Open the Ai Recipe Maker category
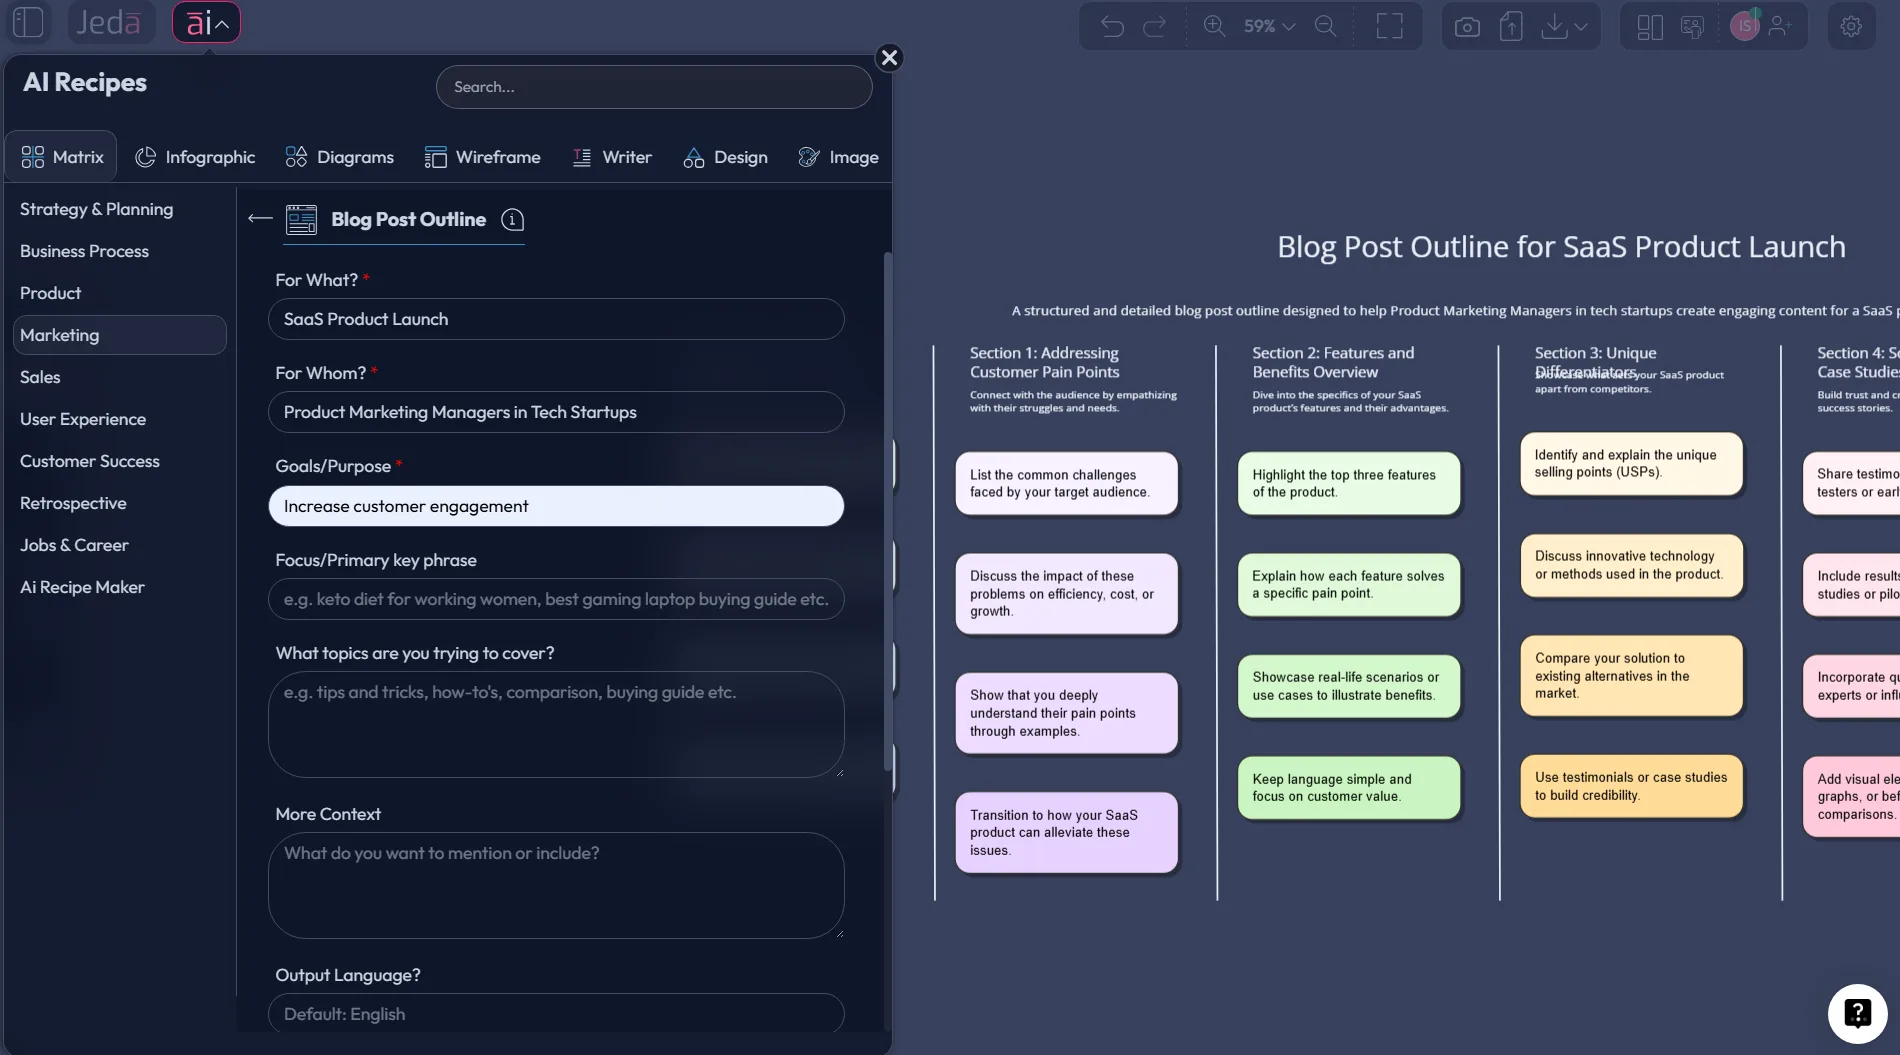Screen dimensions: 1900x1055 point(82,587)
